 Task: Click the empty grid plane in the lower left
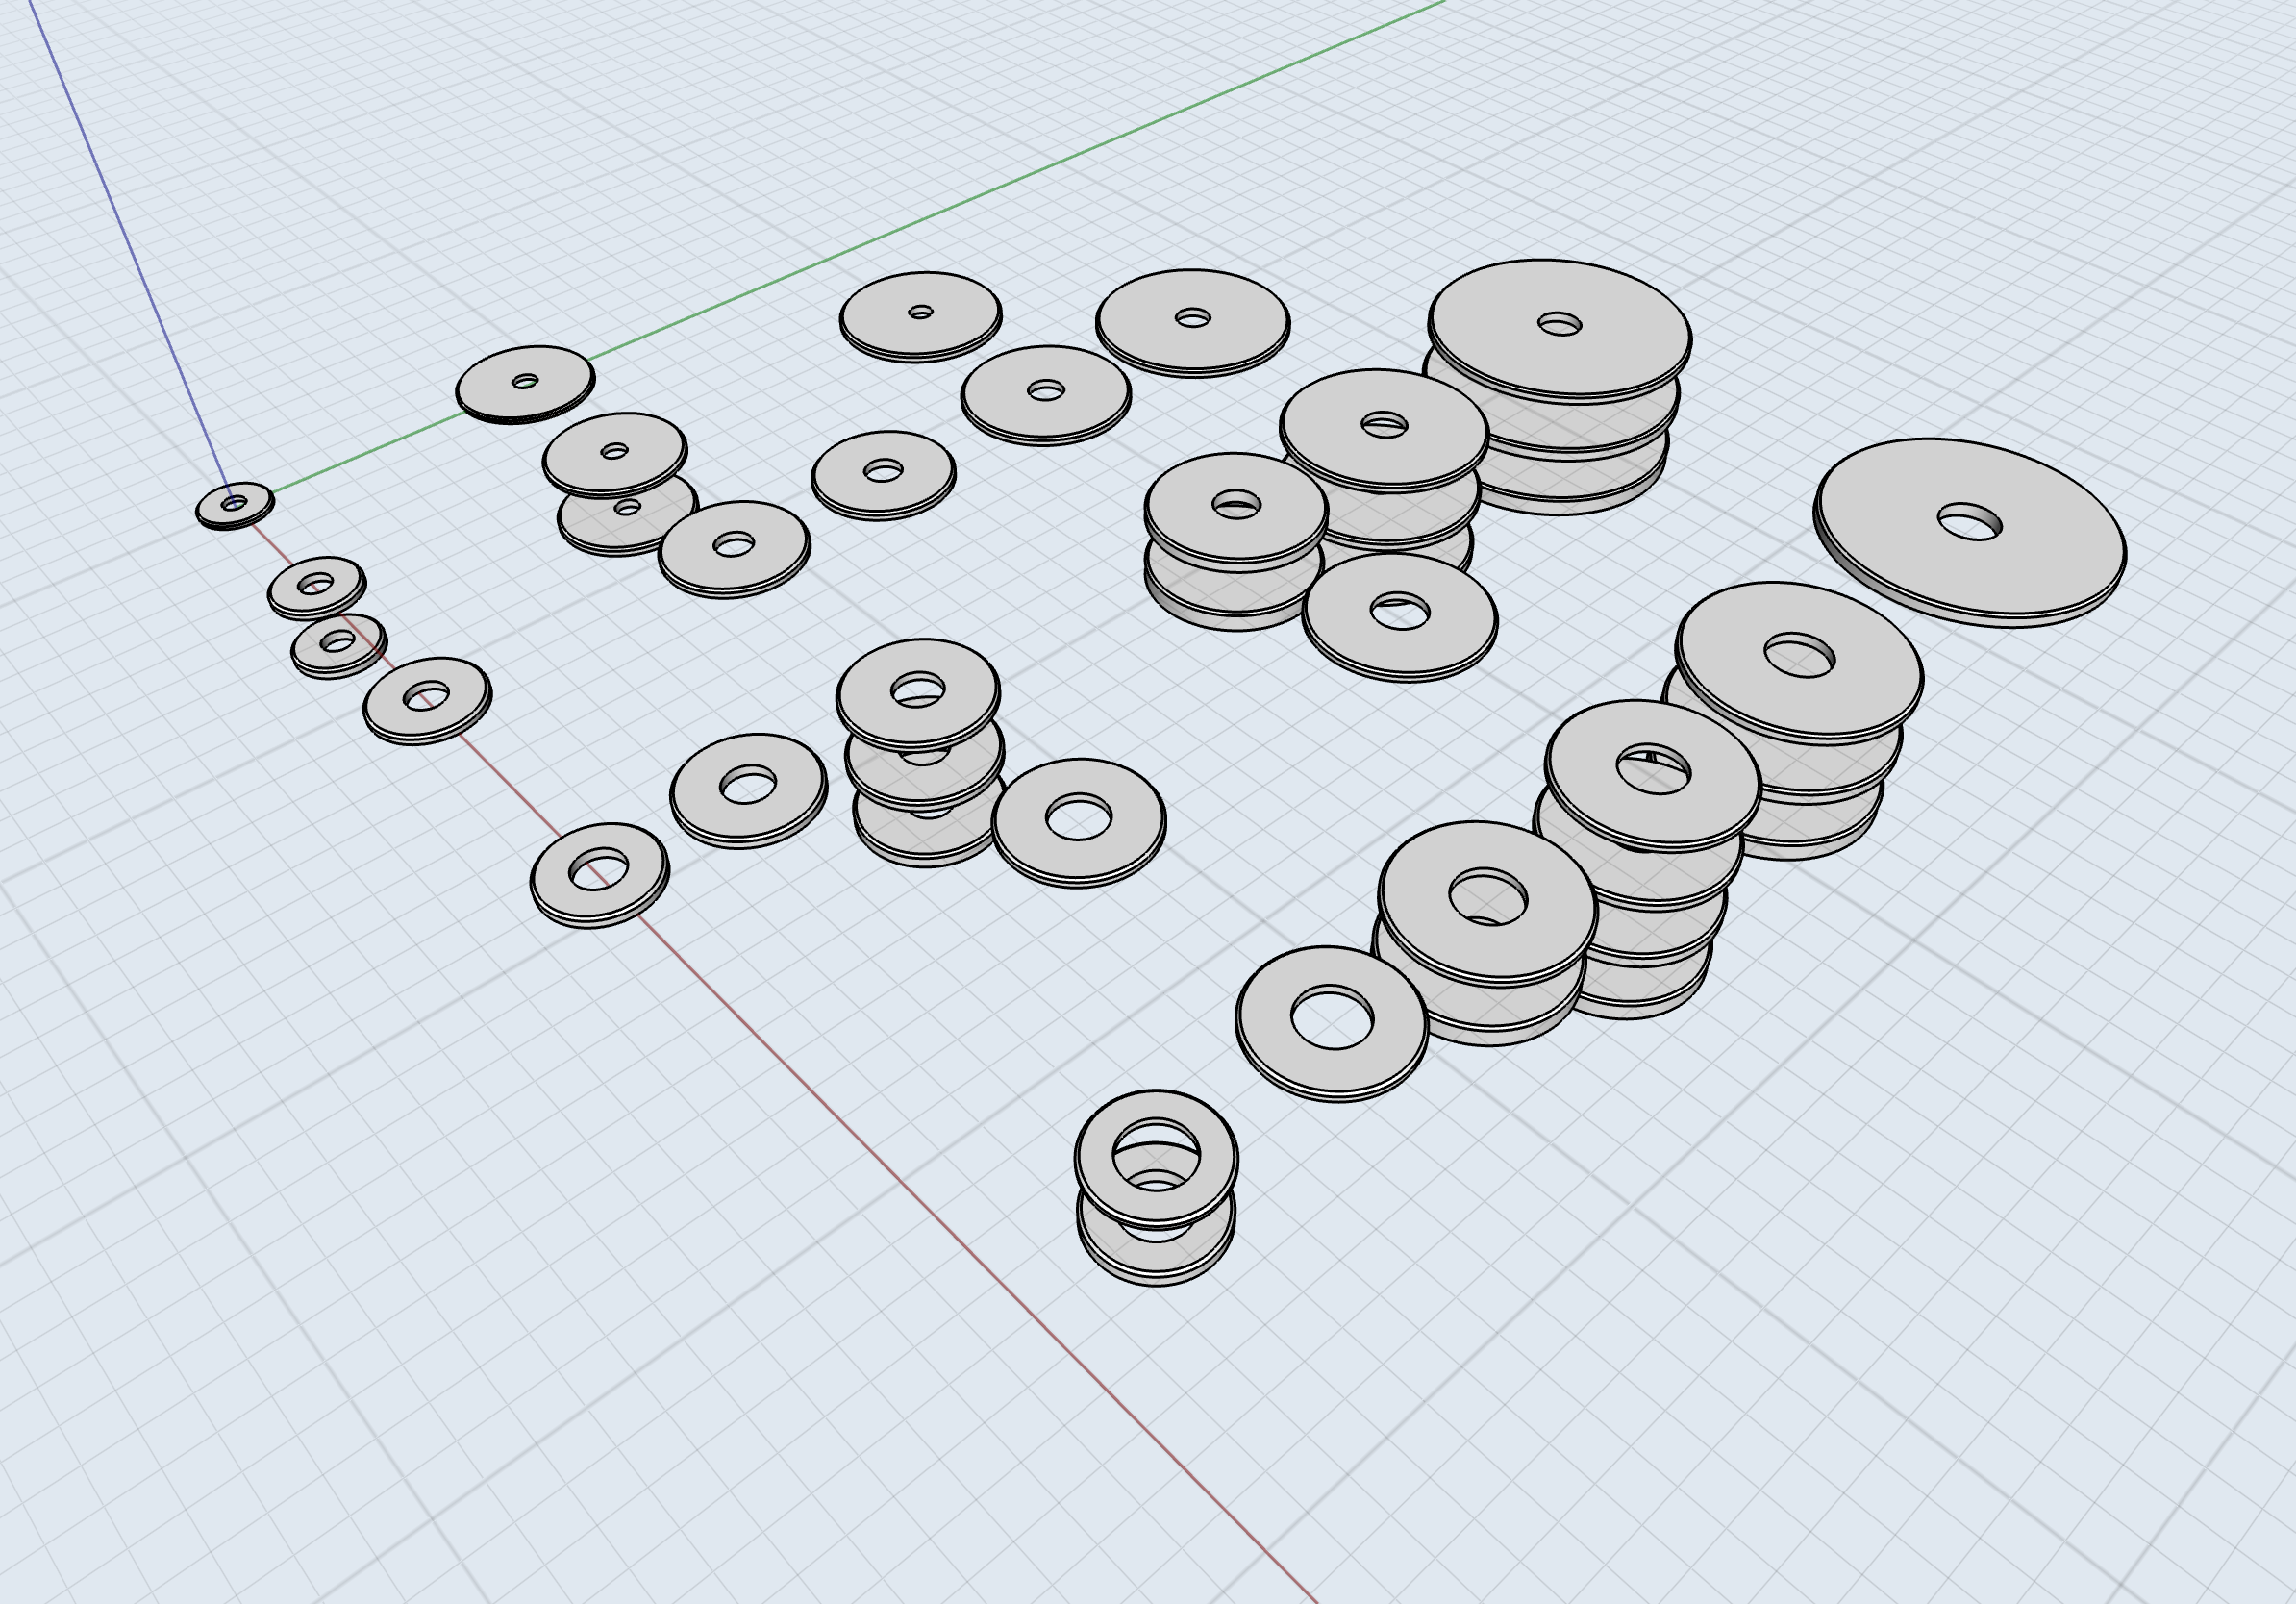(300, 1300)
